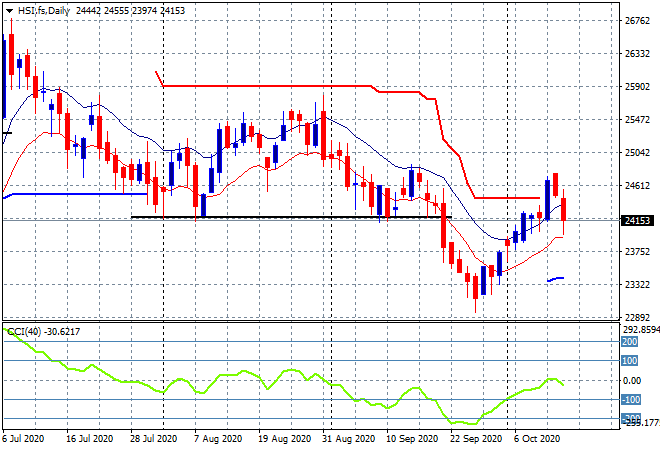This screenshot has height=450, width=660.
Task: Click date label 6 Jul 2020
Action: coord(23,439)
